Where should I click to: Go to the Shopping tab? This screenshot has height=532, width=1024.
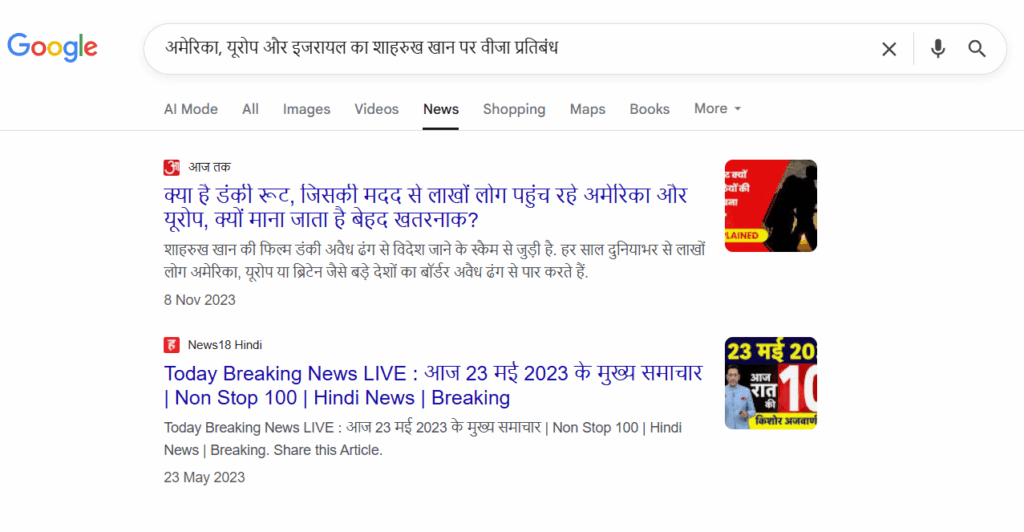[x=514, y=109]
